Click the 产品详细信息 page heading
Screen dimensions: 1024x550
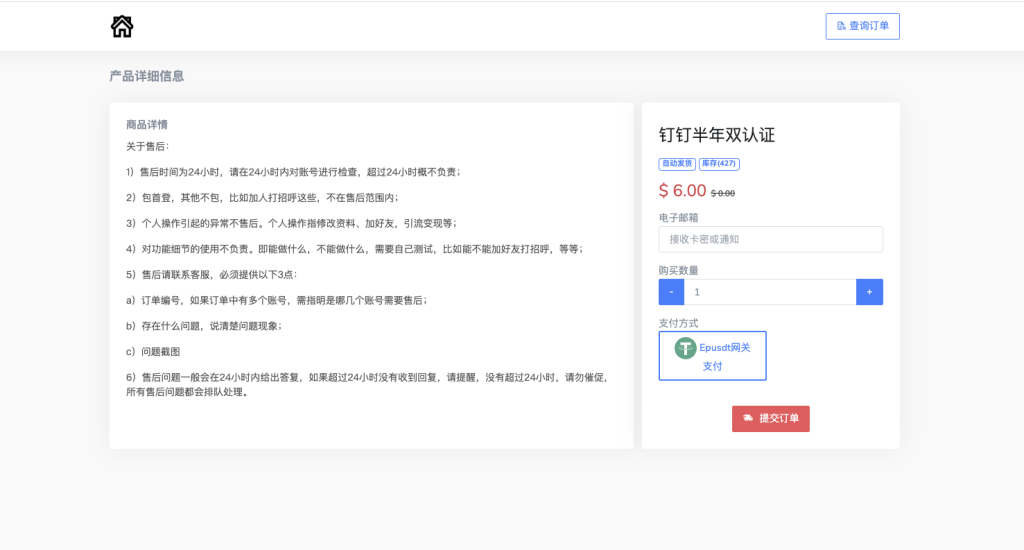click(147, 76)
